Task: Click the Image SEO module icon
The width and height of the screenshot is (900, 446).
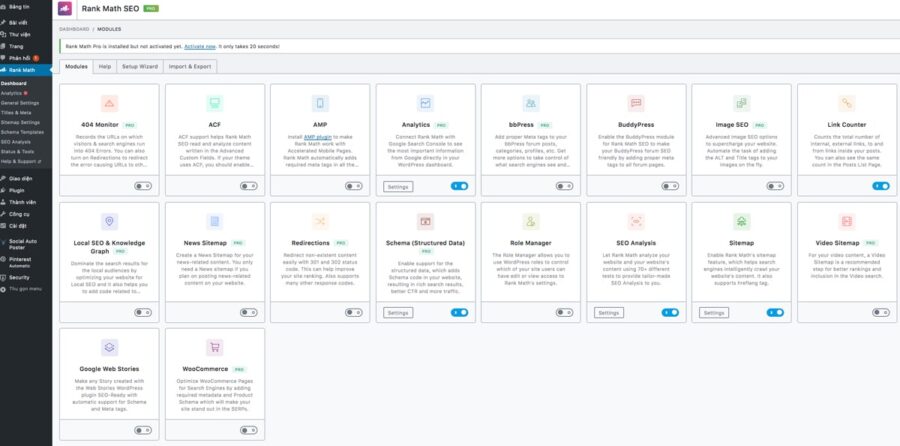Action: 742,103
